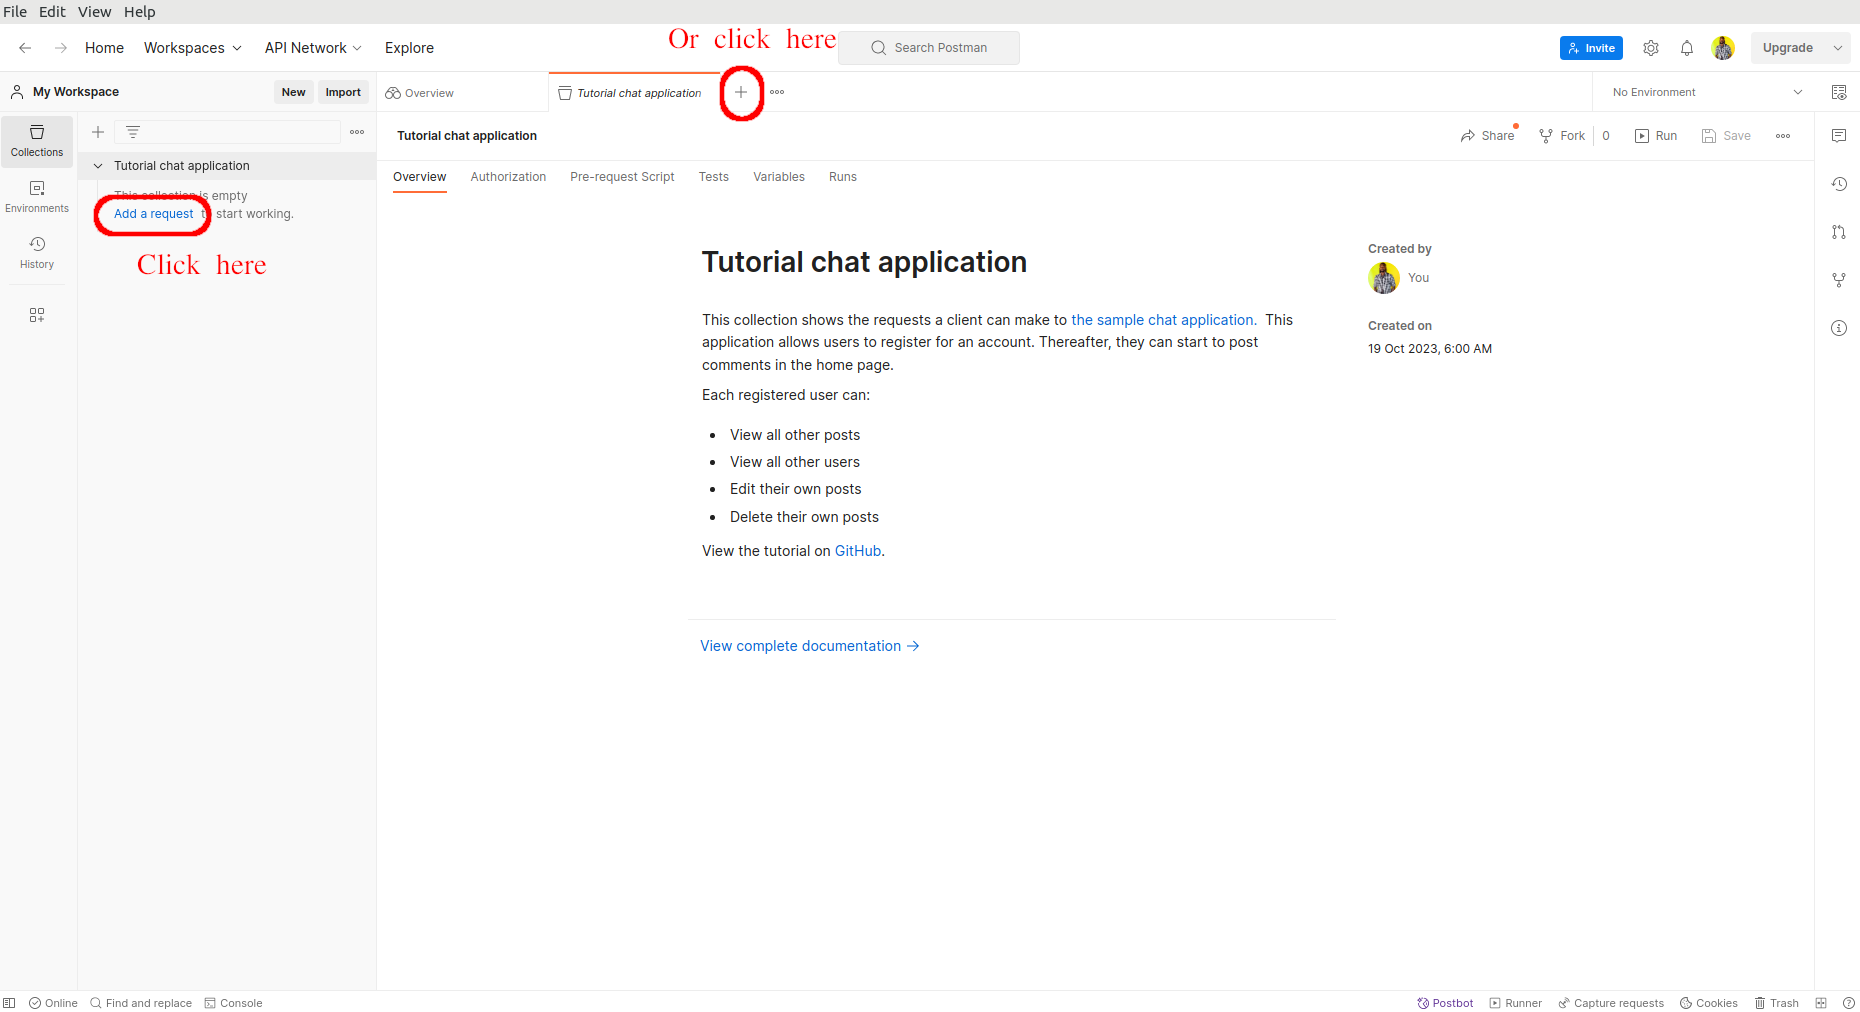
Task: Share the collection
Action: pyautogui.click(x=1487, y=136)
